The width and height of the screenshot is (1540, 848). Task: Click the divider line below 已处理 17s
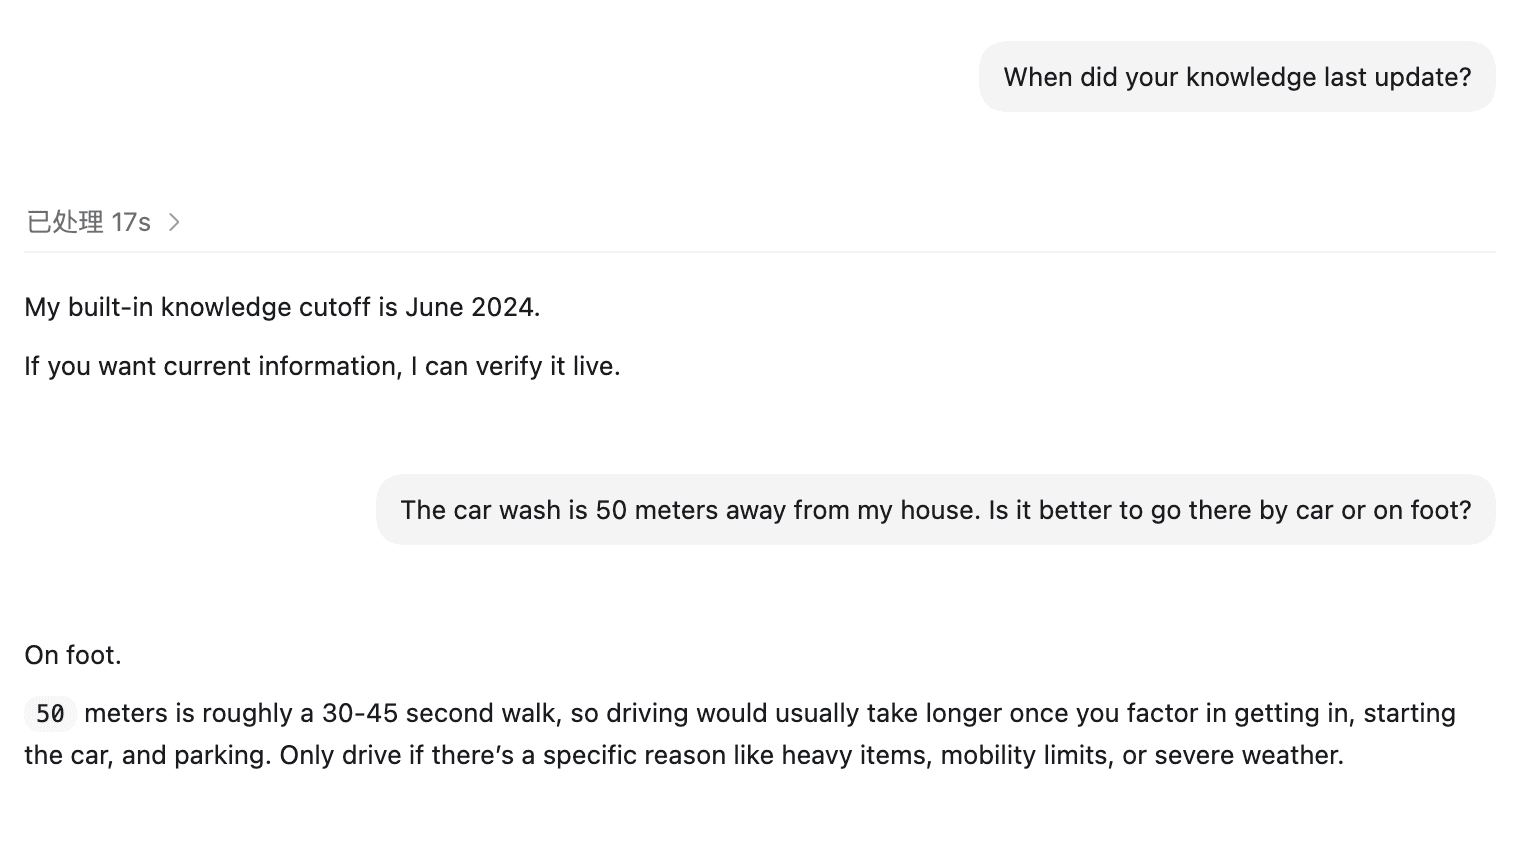(x=760, y=252)
